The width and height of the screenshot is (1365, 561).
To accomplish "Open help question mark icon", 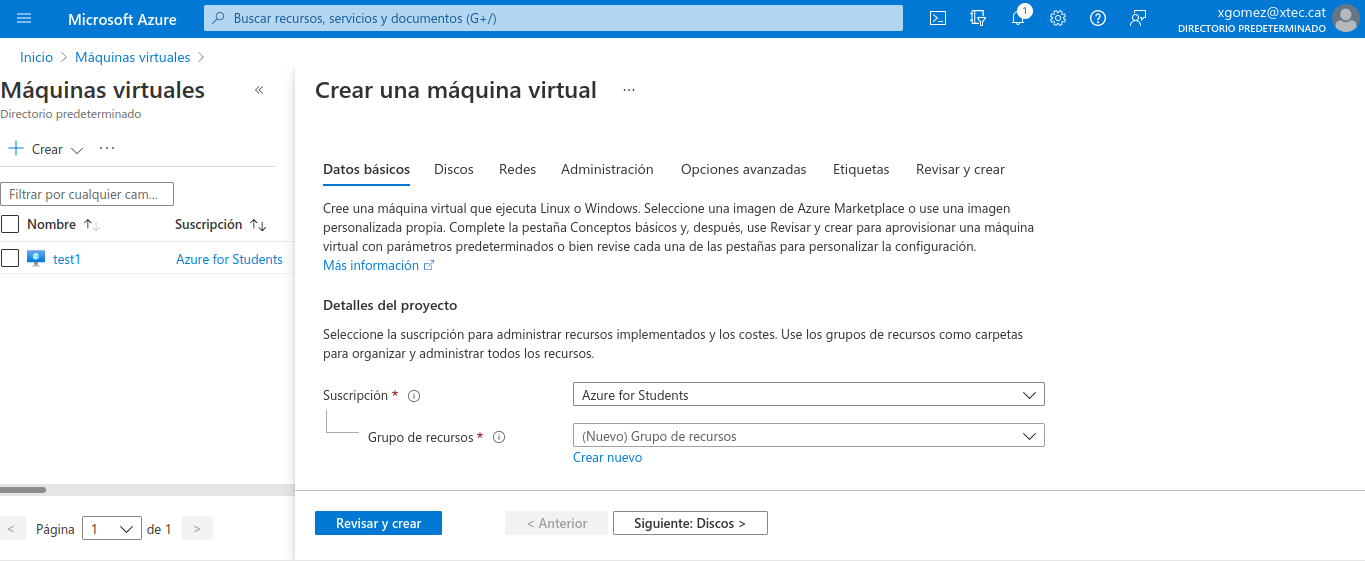I will click(x=1098, y=18).
